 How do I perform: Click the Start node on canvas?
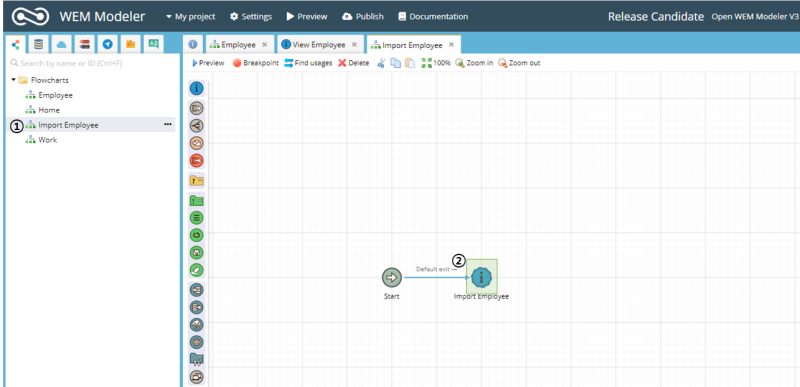pyautogui.click(x=392, y=278)
